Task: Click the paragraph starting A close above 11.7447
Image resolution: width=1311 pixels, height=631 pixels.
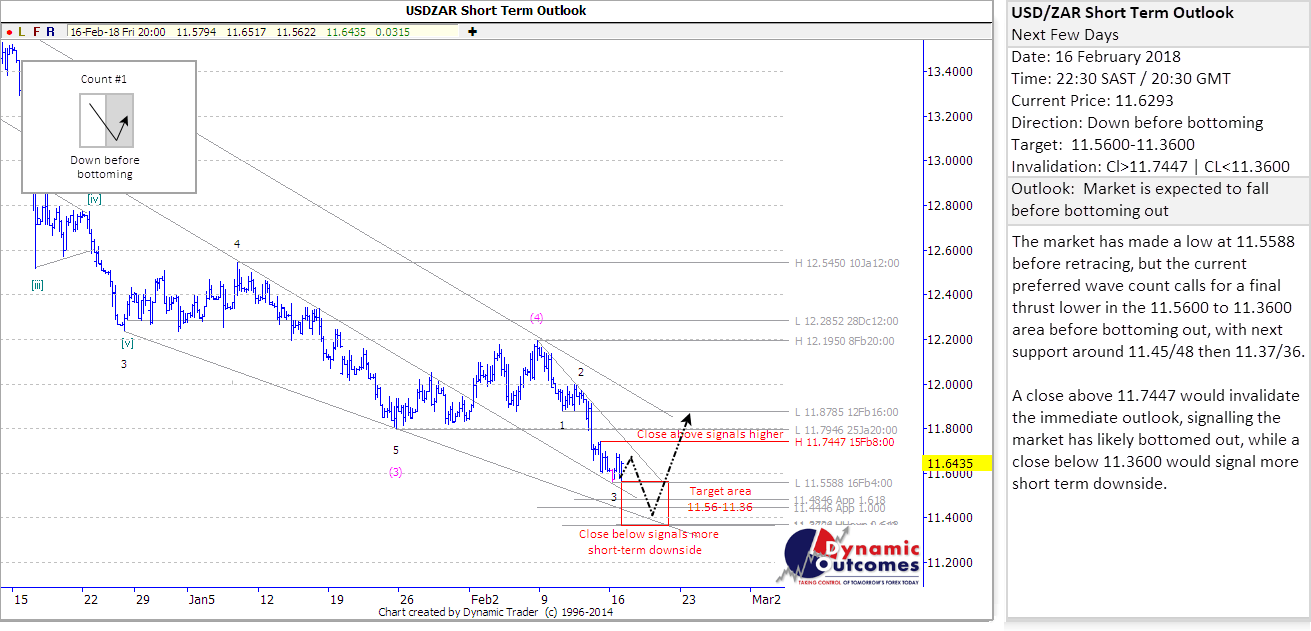Action: click(1155, 439)
